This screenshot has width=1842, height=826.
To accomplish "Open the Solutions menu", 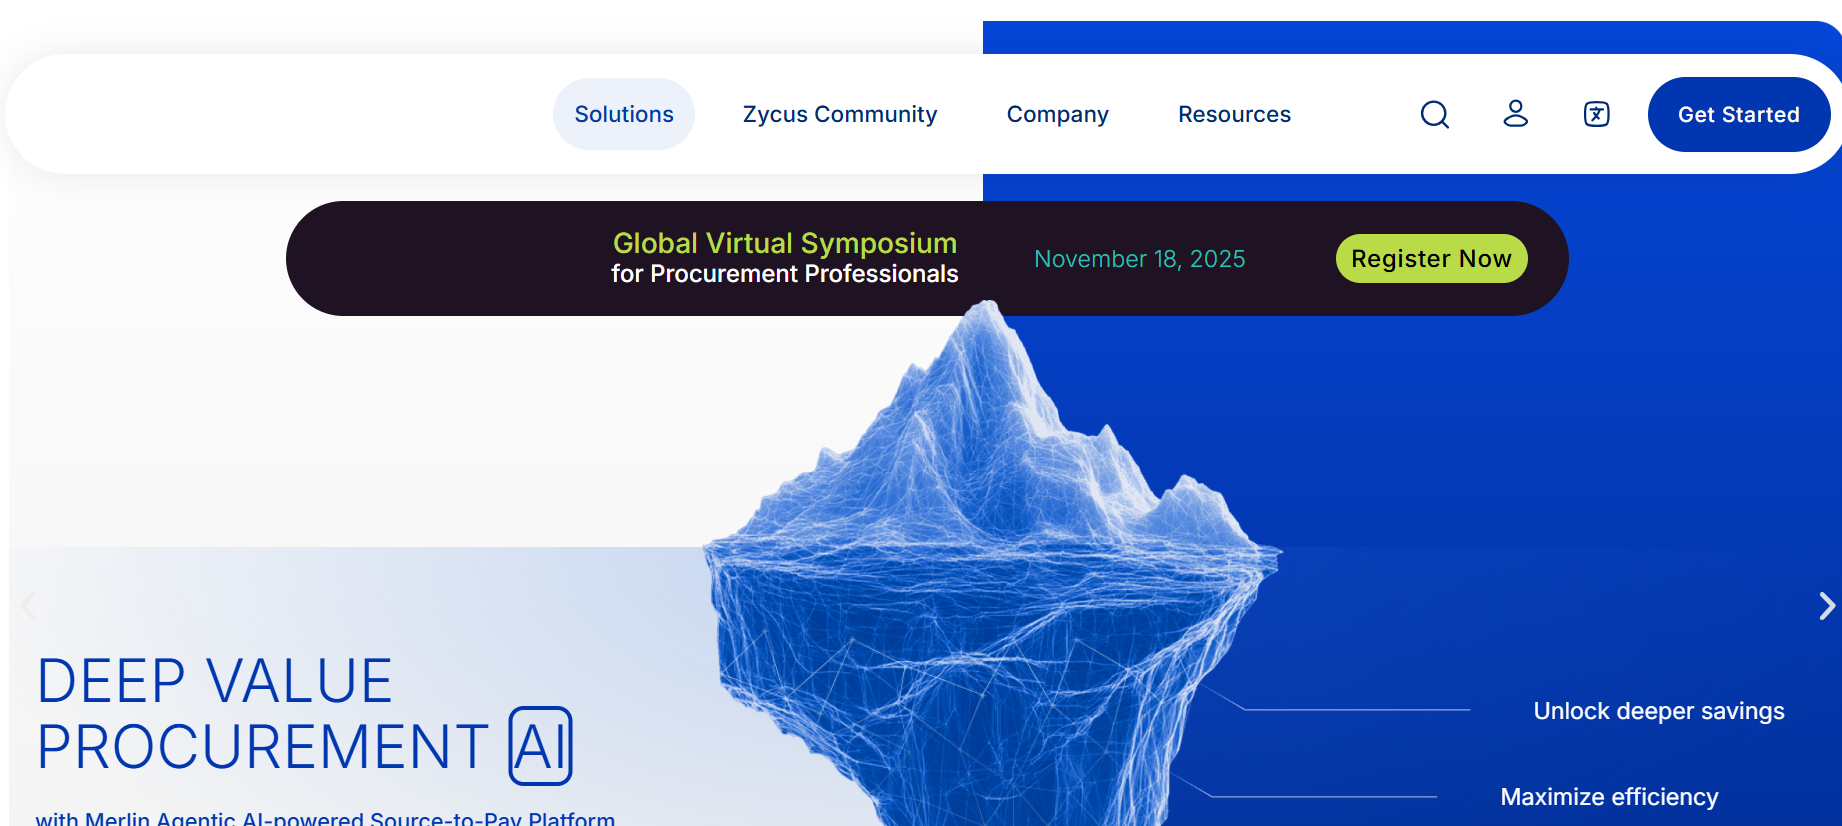I will tap(623, 115).
